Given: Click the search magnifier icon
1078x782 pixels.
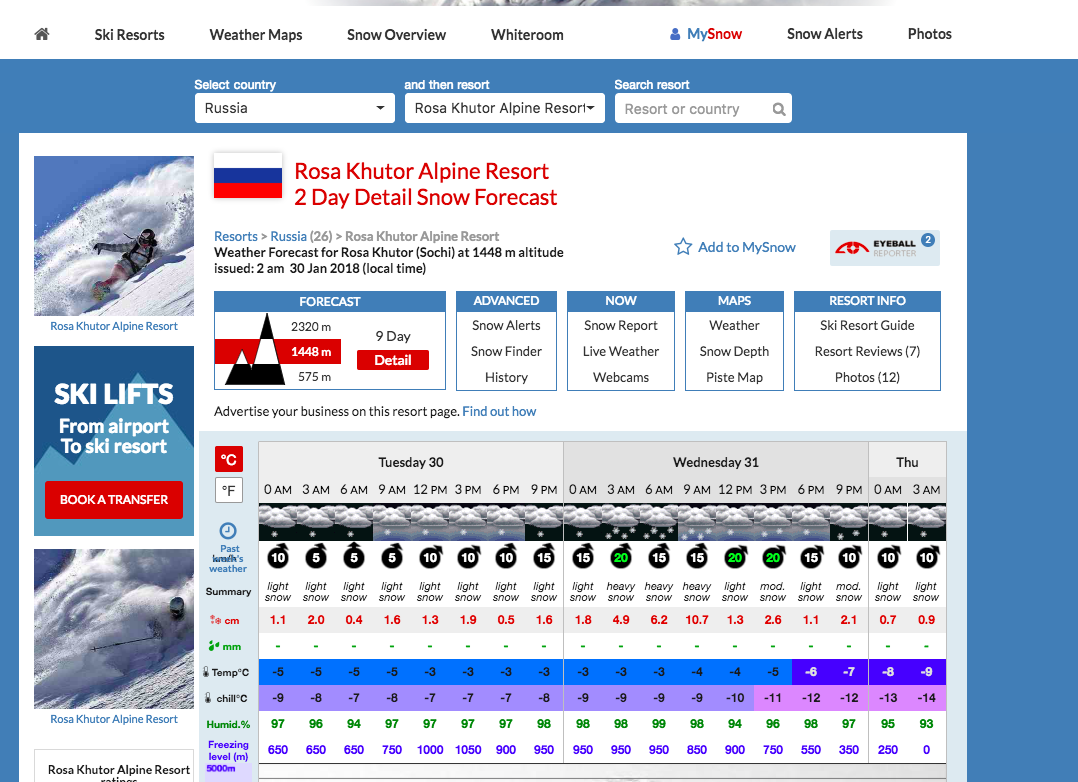Looking at the screenshot, I should click(778, 109).
